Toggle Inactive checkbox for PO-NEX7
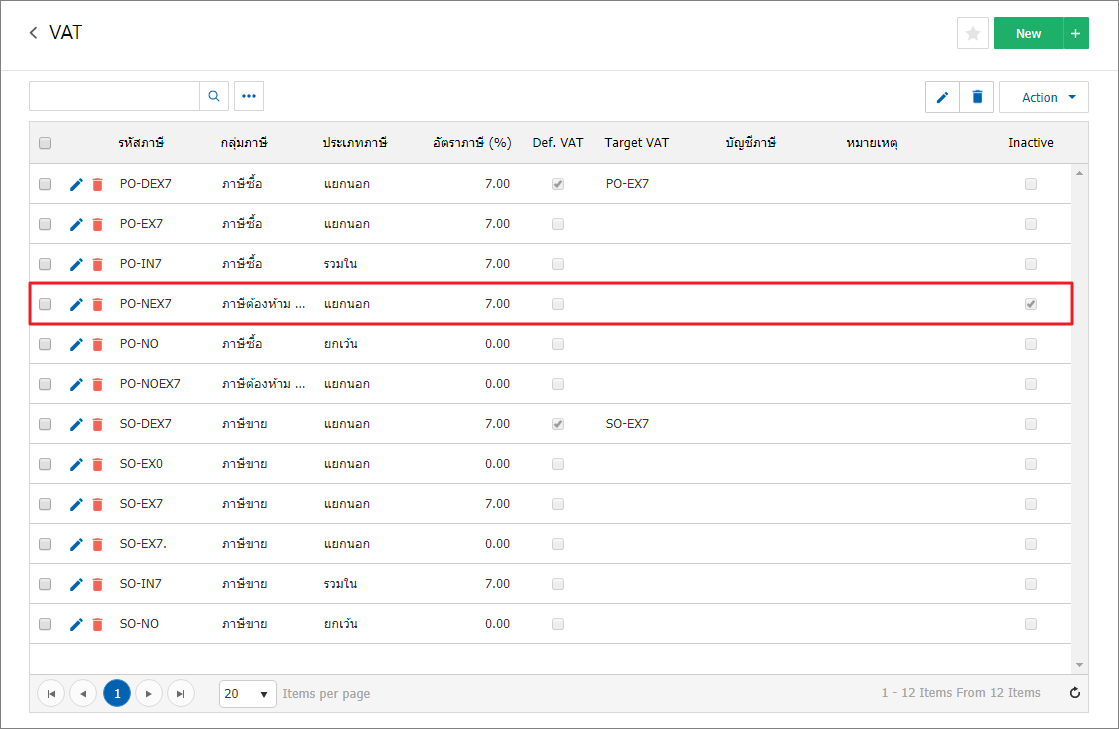Image resolution: width=1119 pixels, height=729 pixels. (x=1031, y=304)
